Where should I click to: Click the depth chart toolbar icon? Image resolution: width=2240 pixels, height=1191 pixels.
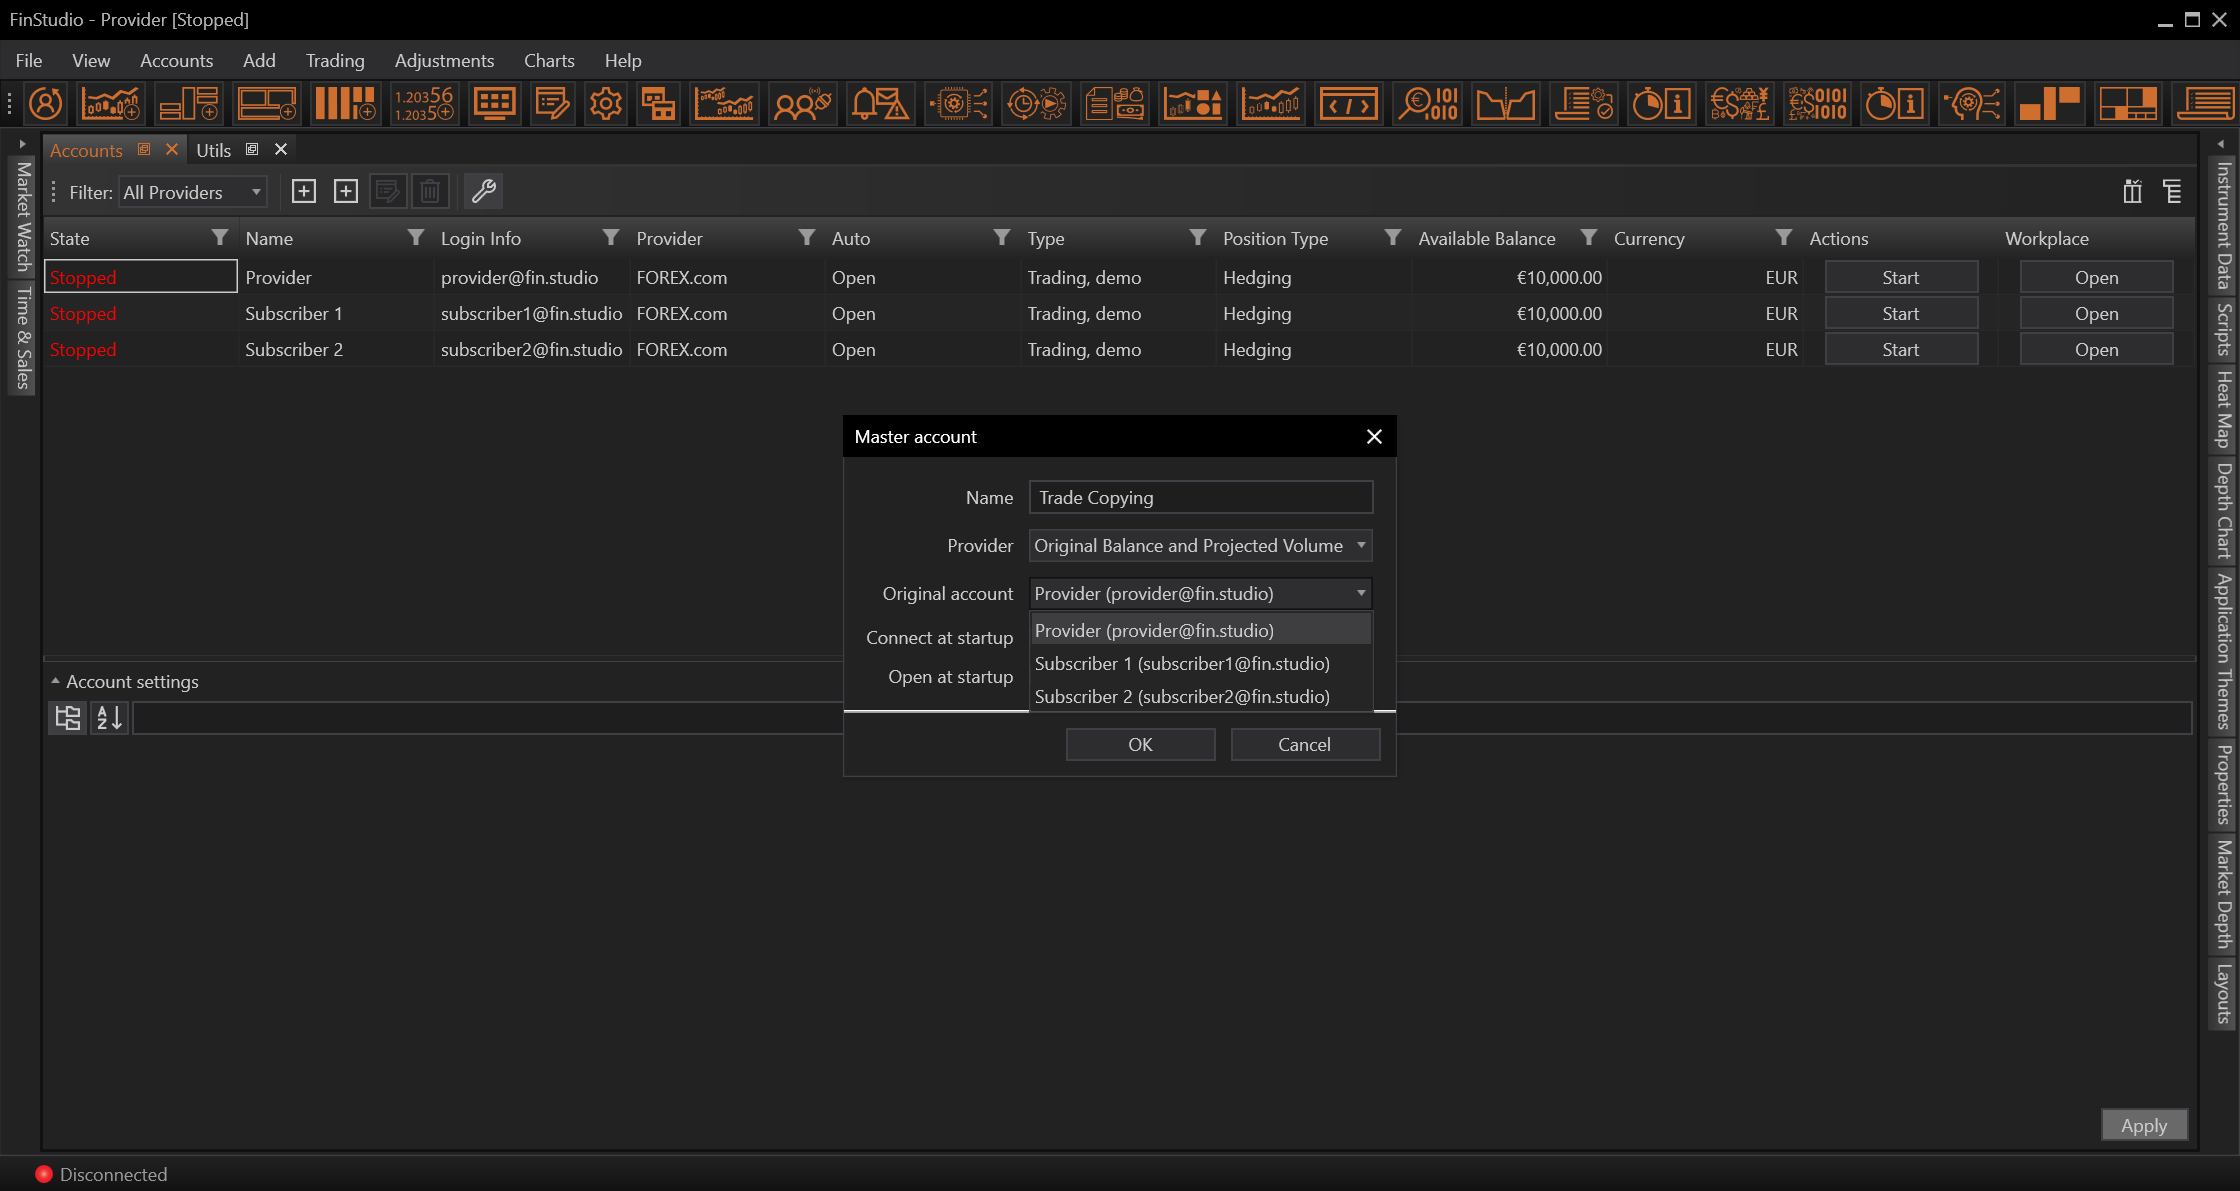[x=1505, y=104]
